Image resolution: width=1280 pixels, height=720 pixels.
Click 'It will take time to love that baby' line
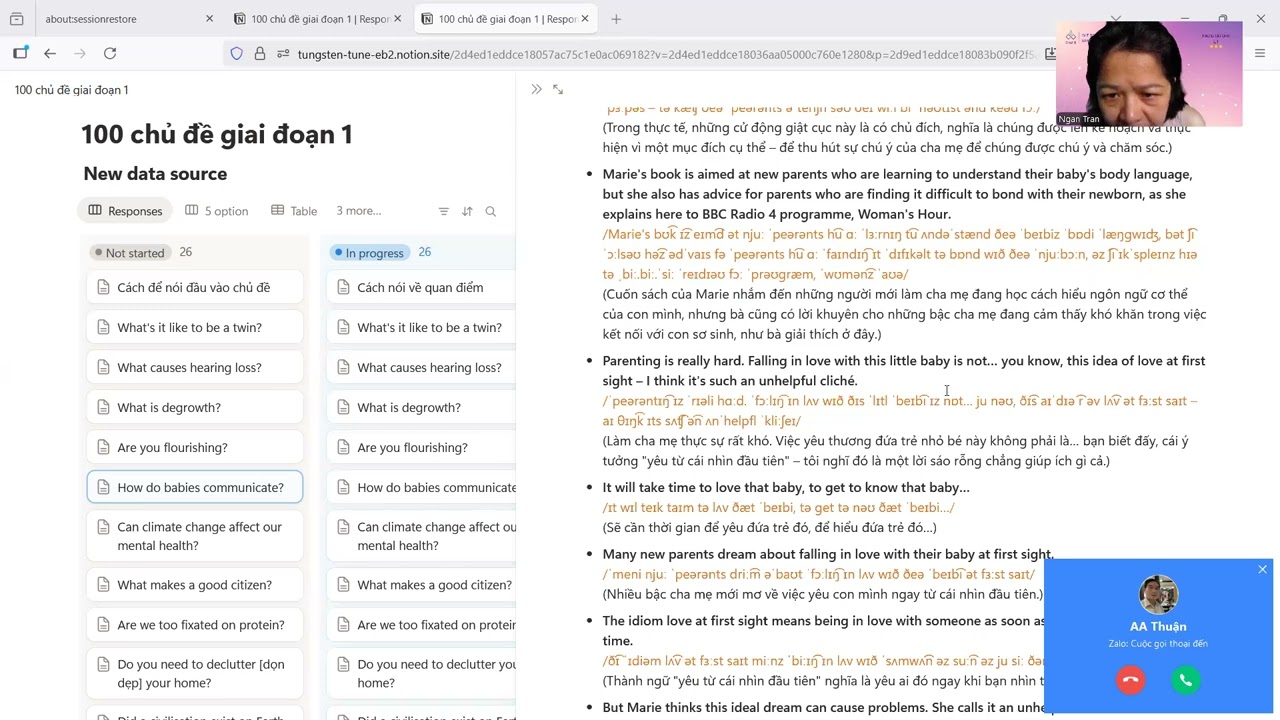point(786,488)
